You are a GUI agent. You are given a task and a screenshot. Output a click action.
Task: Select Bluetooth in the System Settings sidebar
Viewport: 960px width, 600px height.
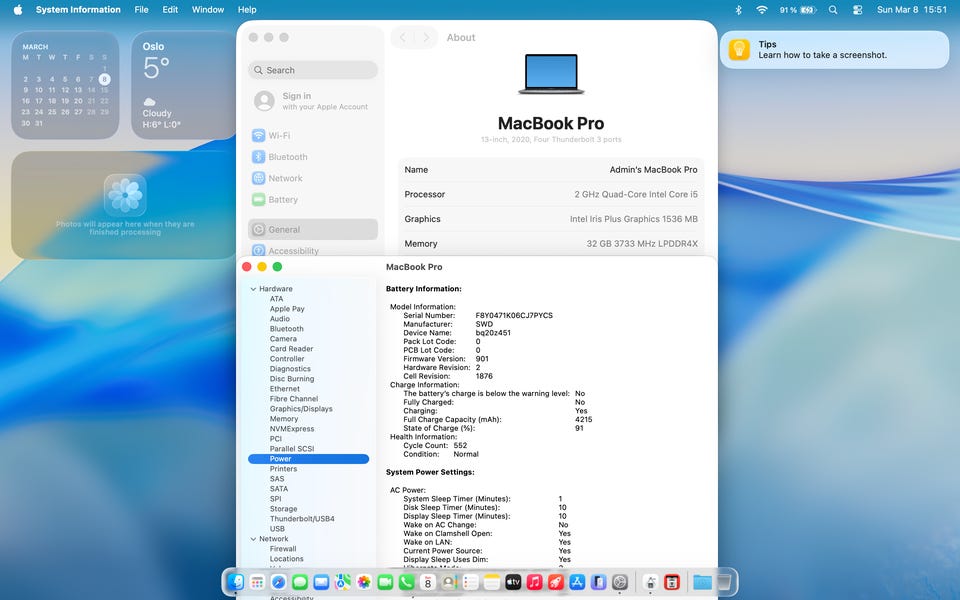click(287, 157)
